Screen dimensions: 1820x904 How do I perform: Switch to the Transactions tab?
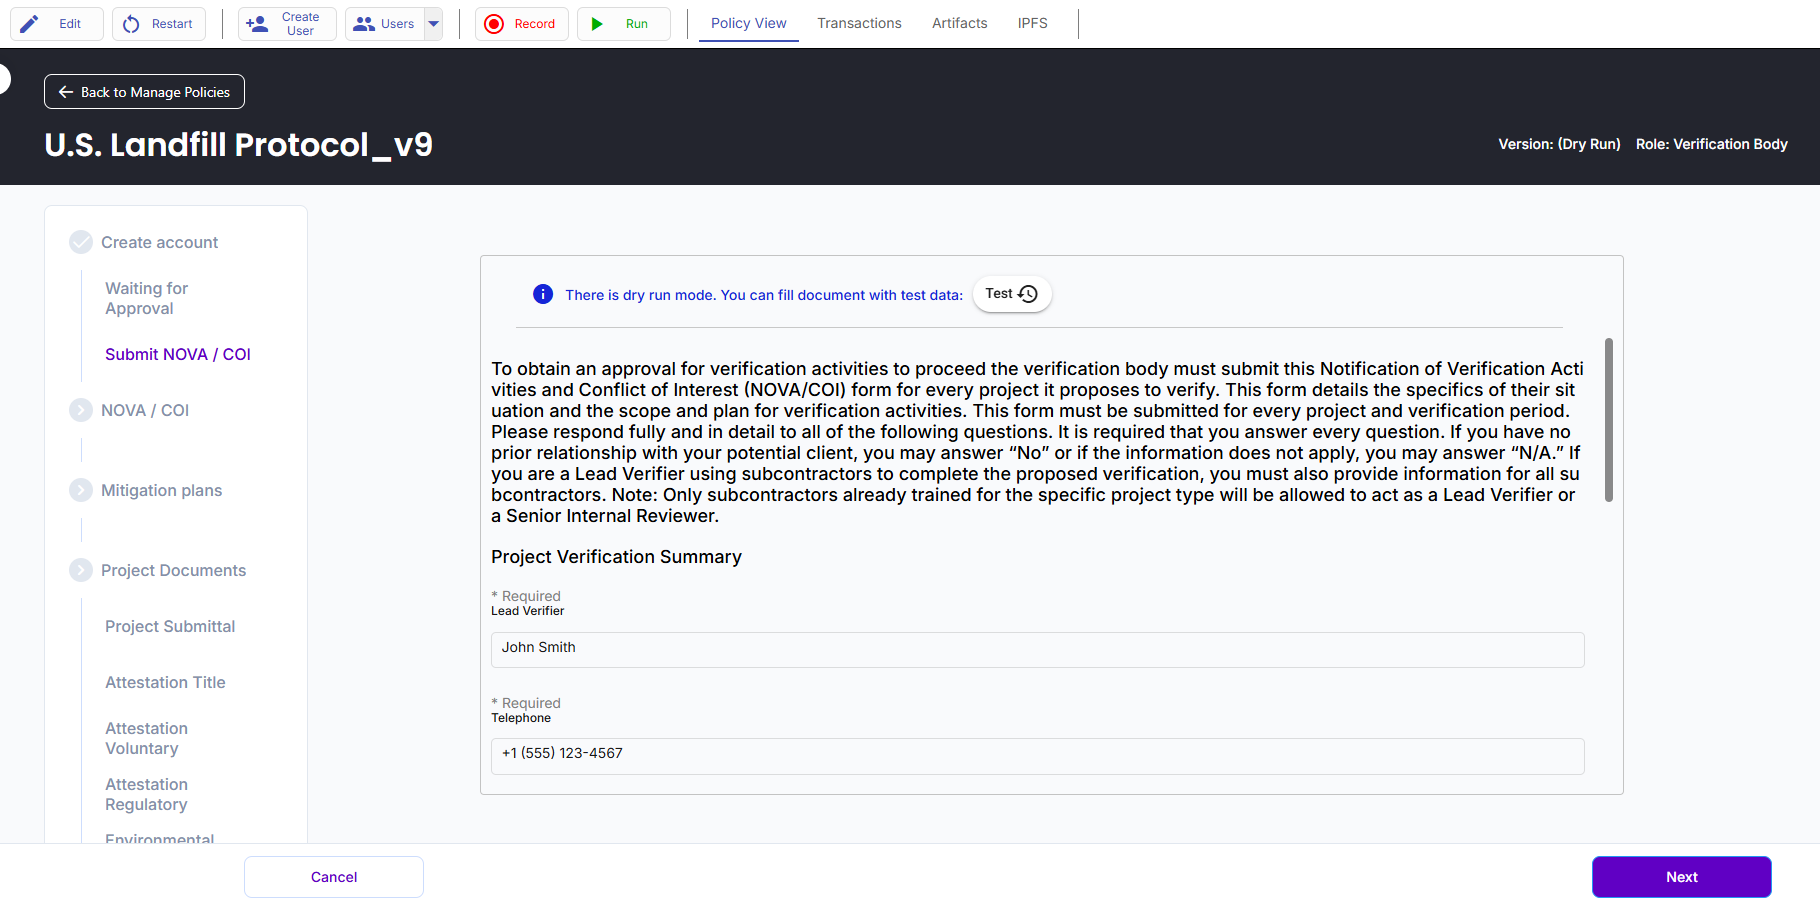(x=859, y=23)
